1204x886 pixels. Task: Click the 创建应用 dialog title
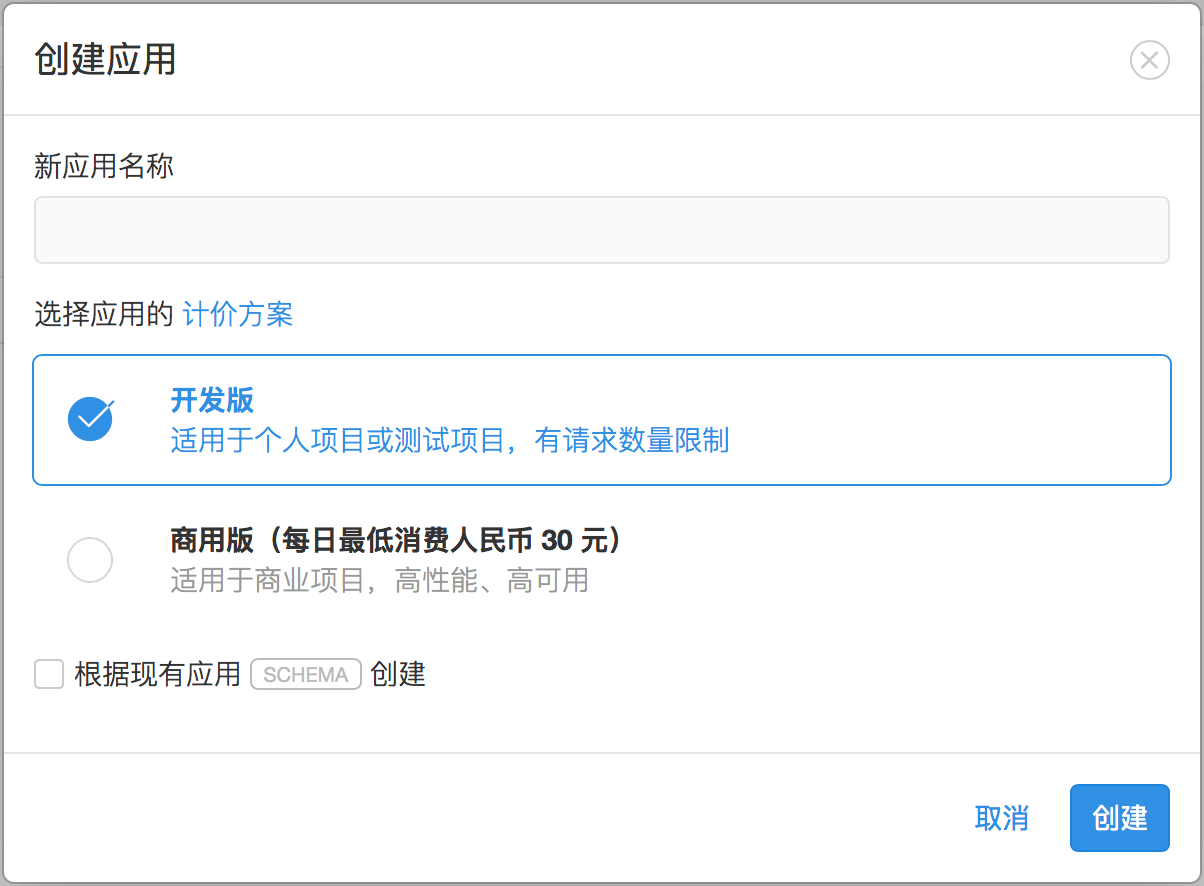105,60
